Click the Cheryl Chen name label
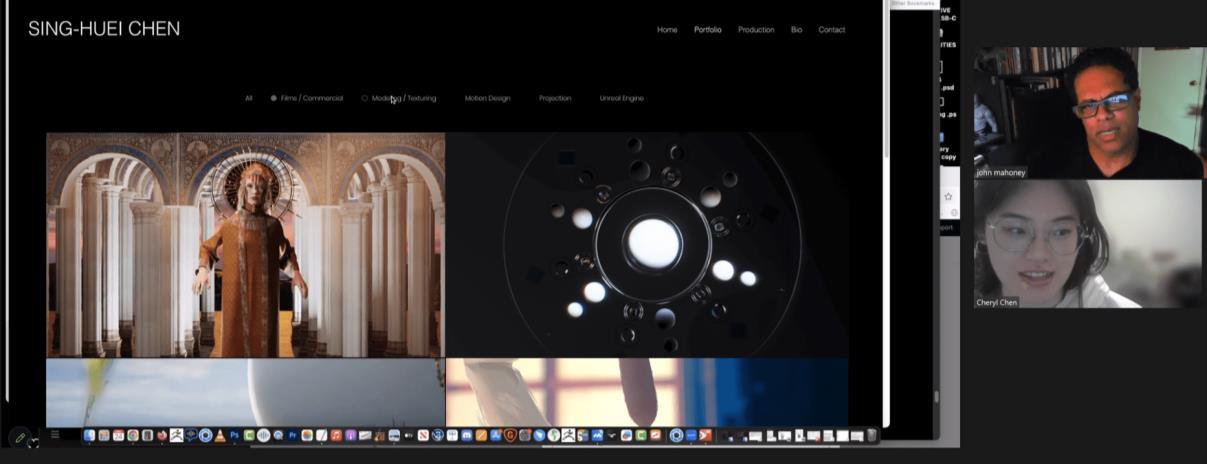Screen dimensions: 1207x464 click(x=998, y=302)
